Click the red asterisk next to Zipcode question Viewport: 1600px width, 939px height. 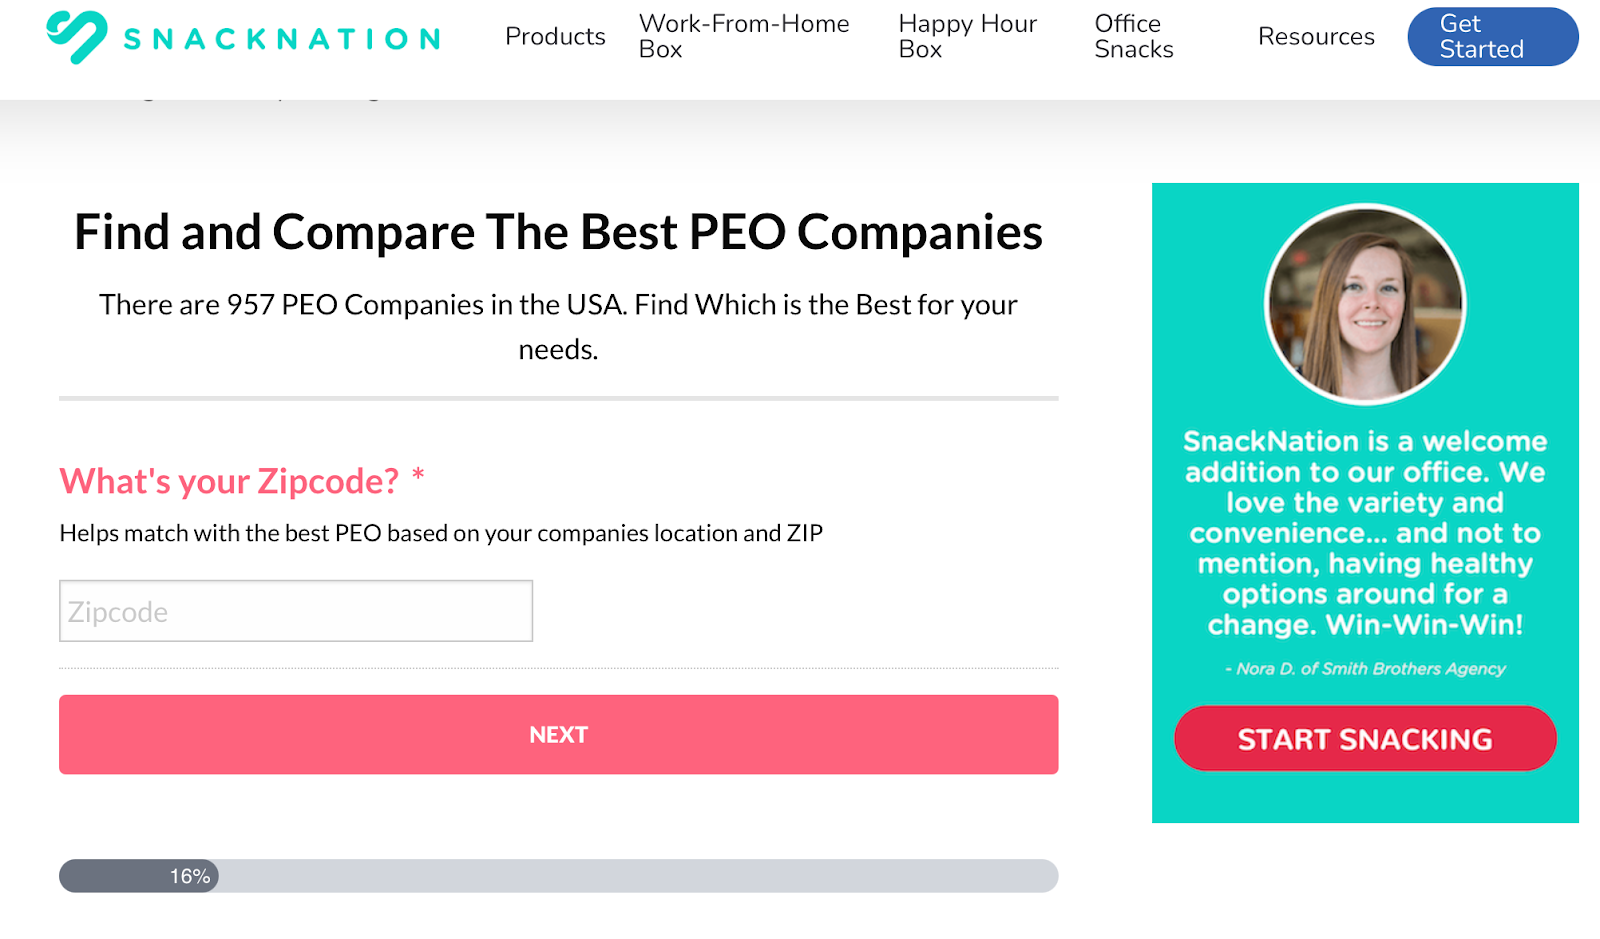417,478
